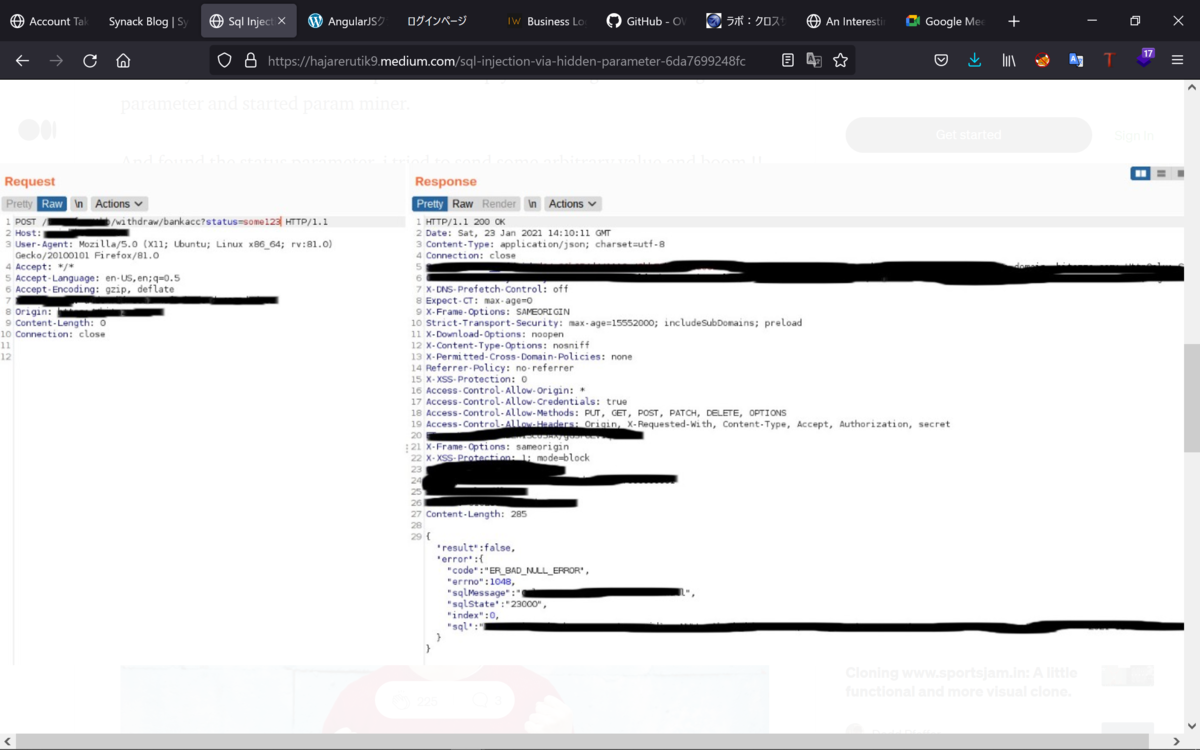Click the Request panel heading
Image resolution: width=1200 pixels, height=750 pixels.
click(30, 181)
